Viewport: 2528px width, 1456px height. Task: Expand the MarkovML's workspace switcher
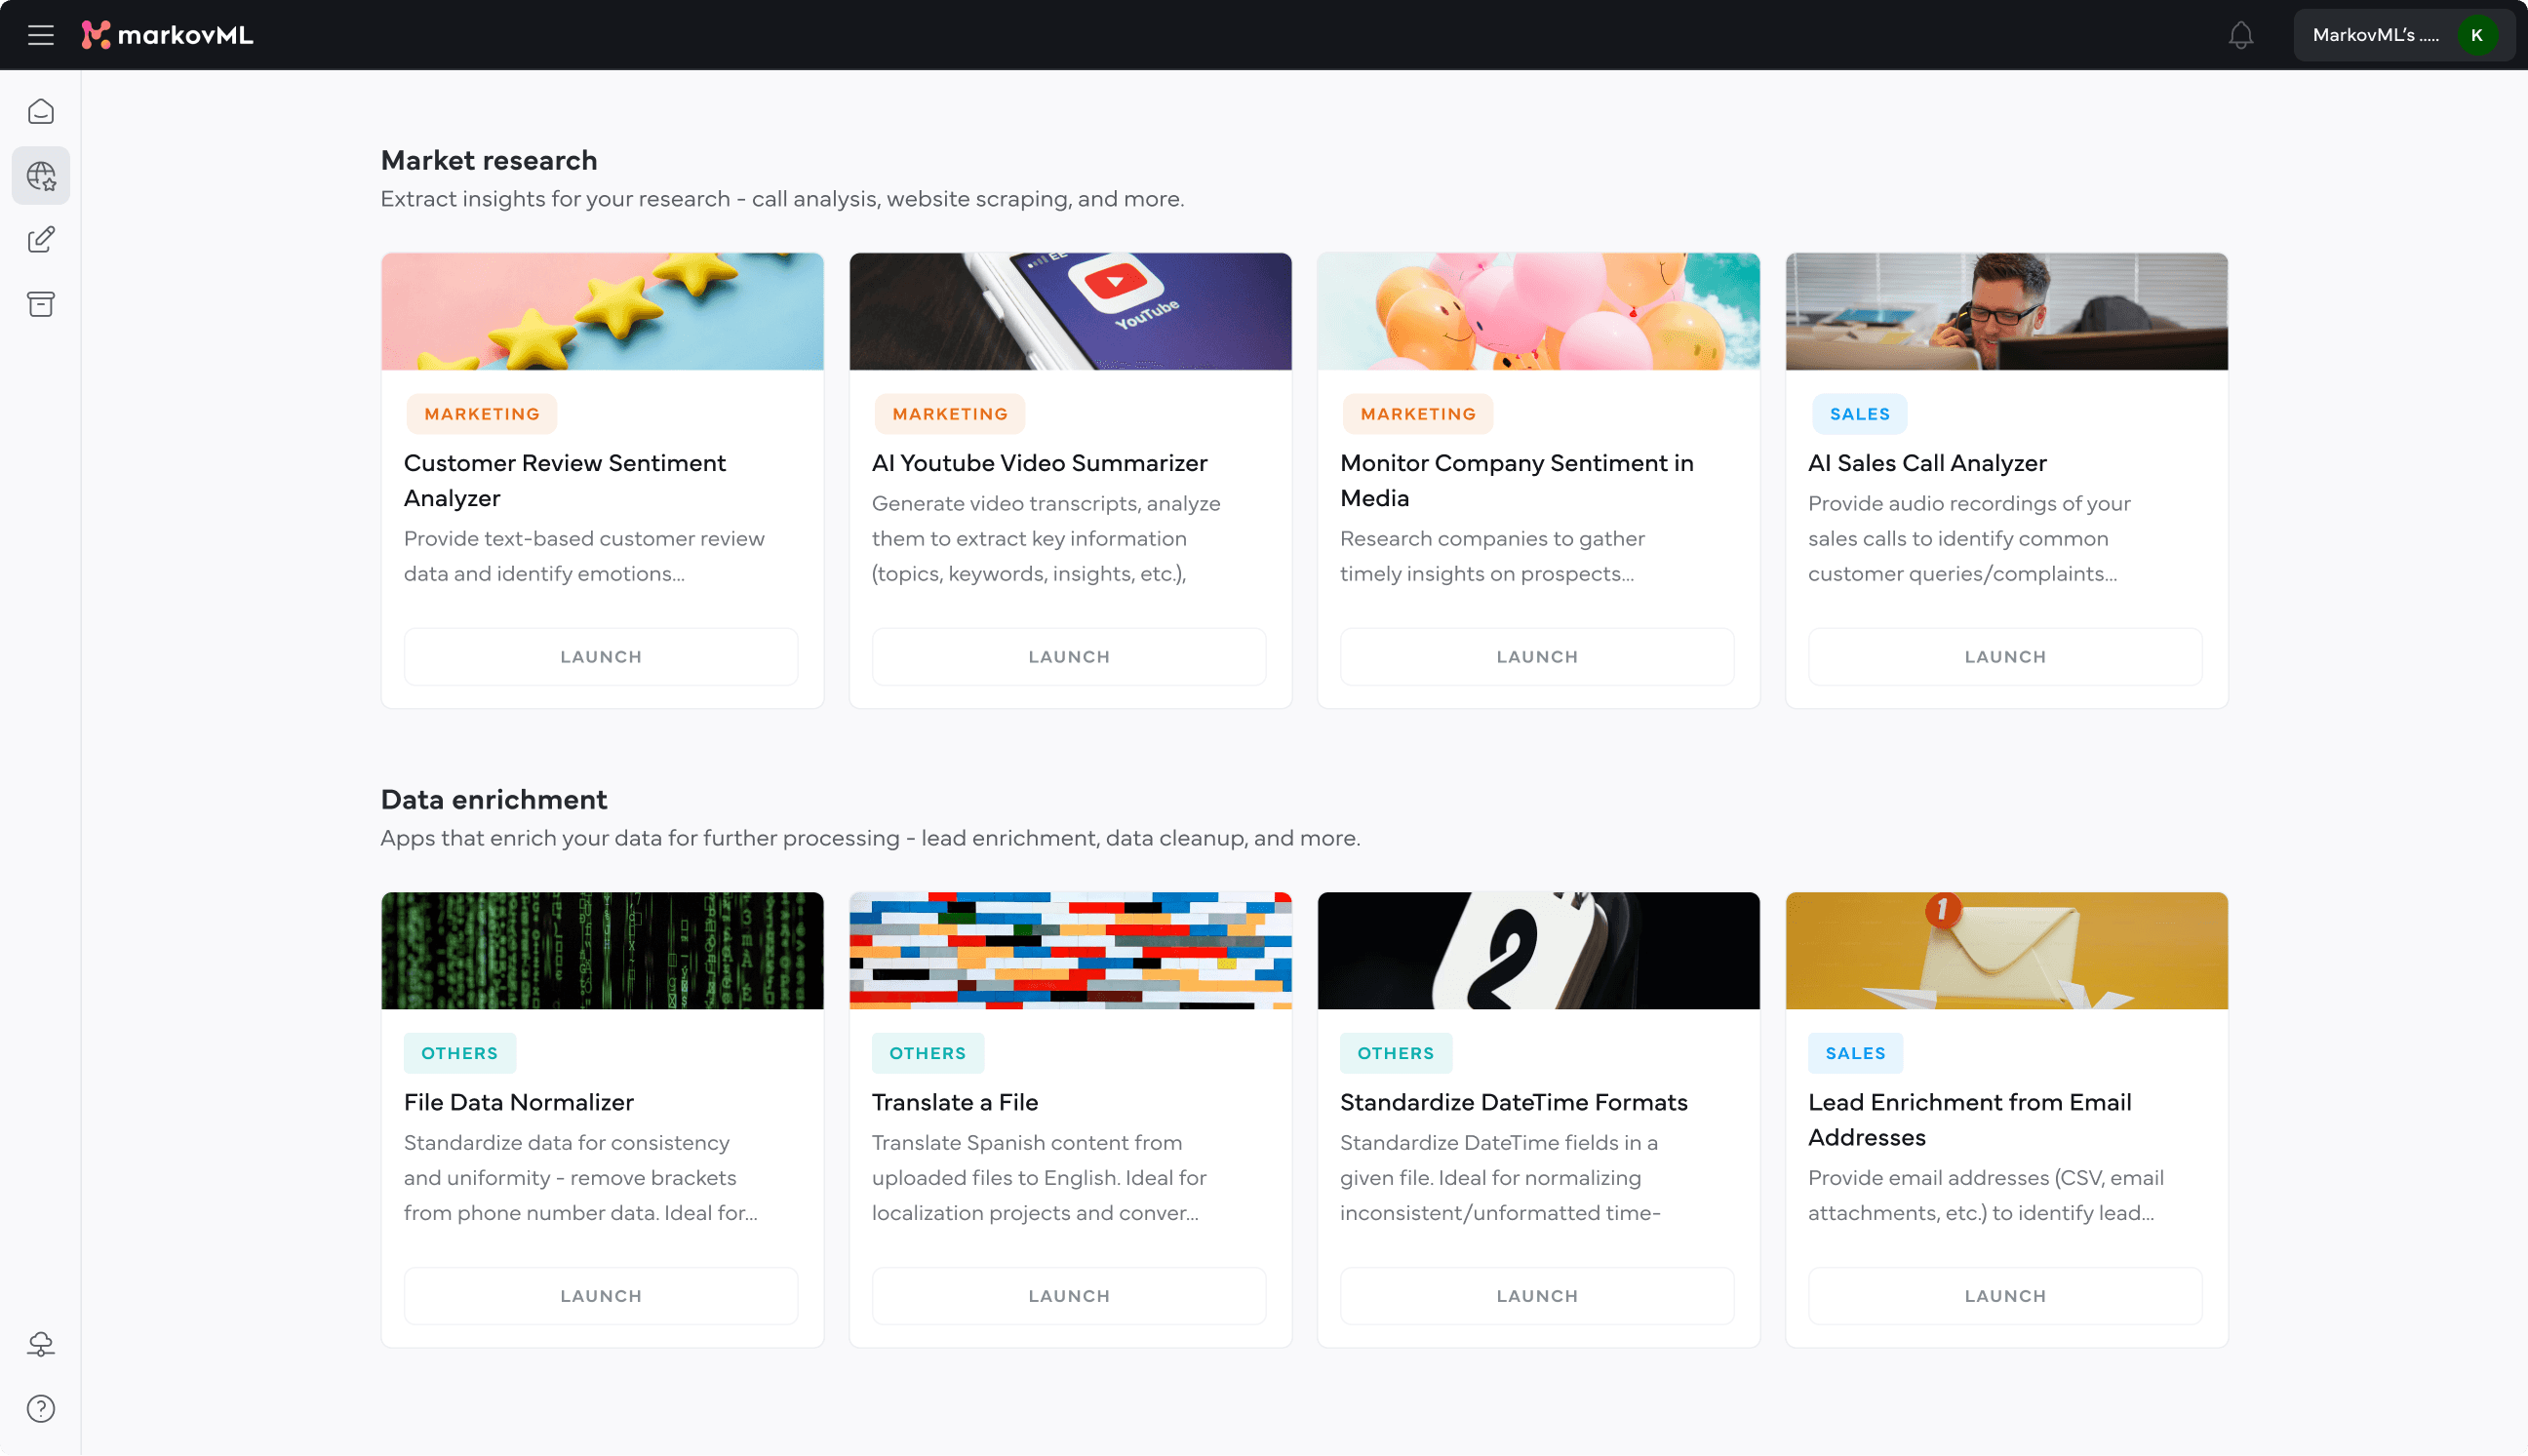[x=2375, y=35]
